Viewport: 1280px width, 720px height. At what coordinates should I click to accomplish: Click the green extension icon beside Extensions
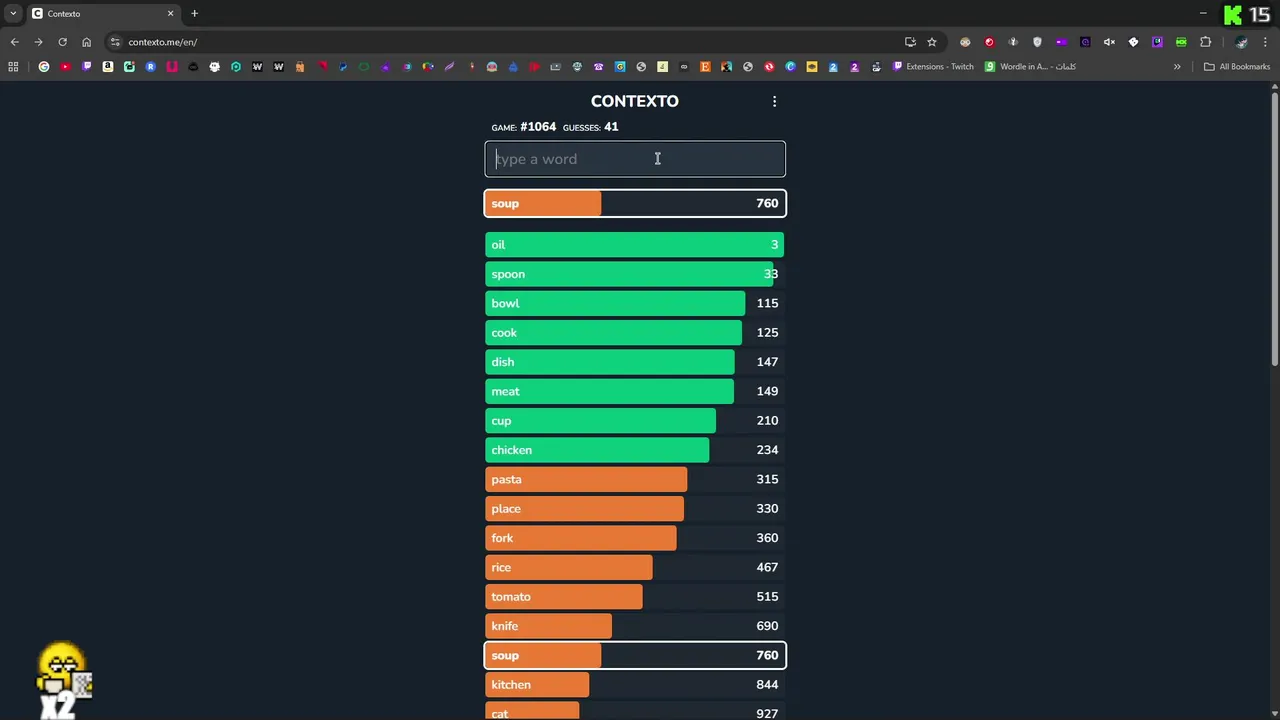[1181, 42]
